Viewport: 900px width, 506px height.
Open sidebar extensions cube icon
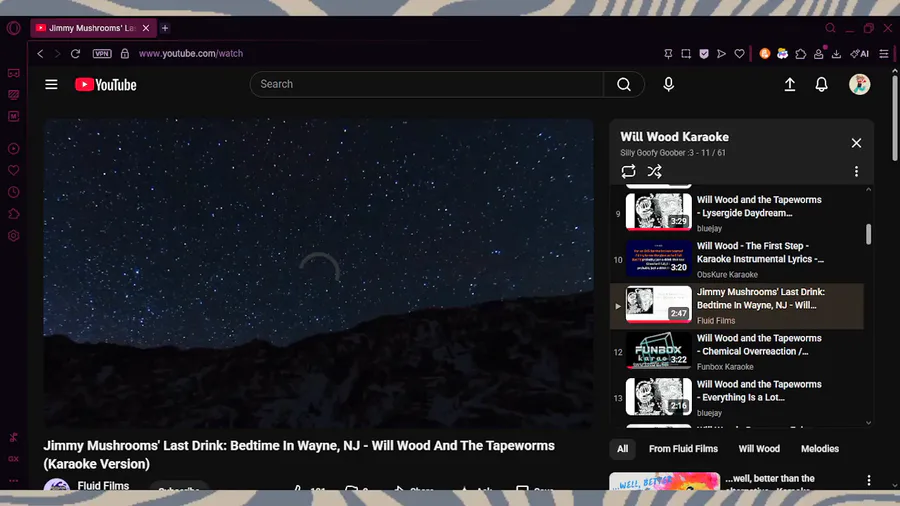pyautogui.click(x=14, y=214)
